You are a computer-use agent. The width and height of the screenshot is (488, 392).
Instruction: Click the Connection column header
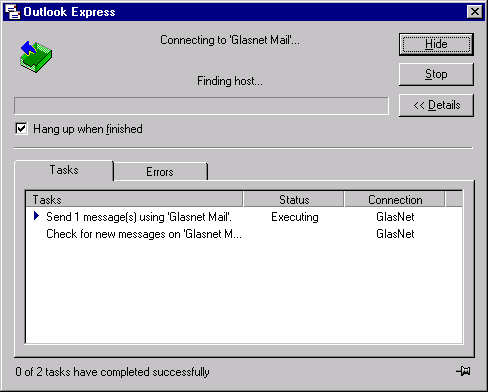coord(395,200)
